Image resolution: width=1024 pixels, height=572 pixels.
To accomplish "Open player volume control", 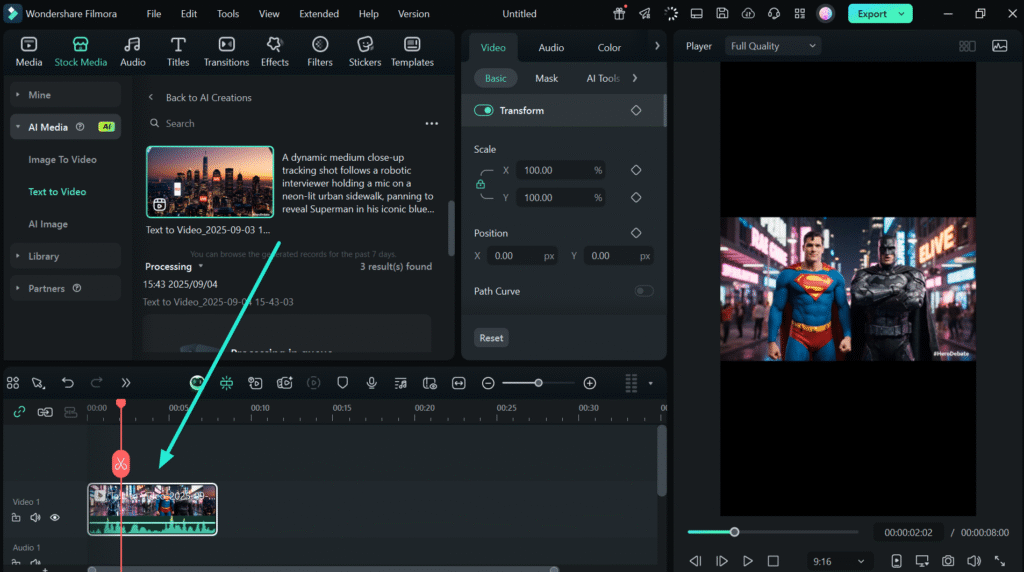I will pos(974,561).
